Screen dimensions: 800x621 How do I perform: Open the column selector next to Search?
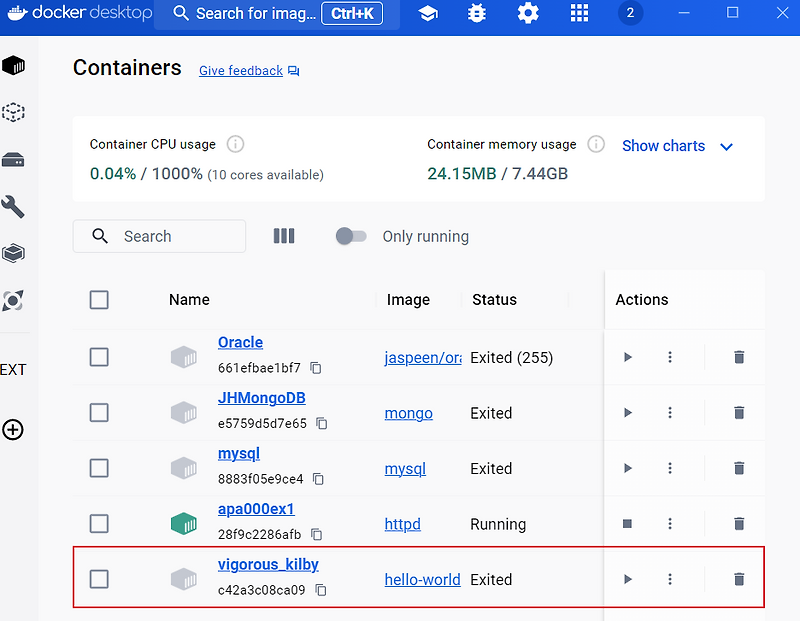(x=284, y=236)
